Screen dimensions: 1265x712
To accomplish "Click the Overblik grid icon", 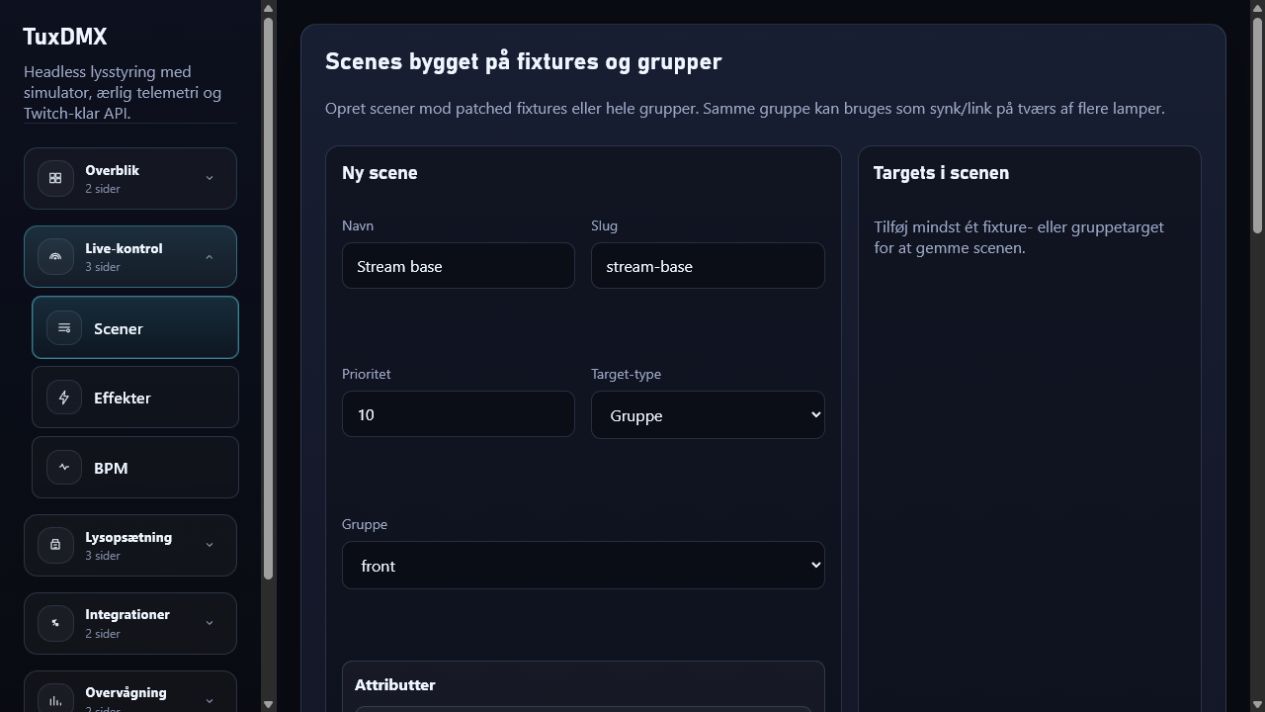I will pos(55,178).
